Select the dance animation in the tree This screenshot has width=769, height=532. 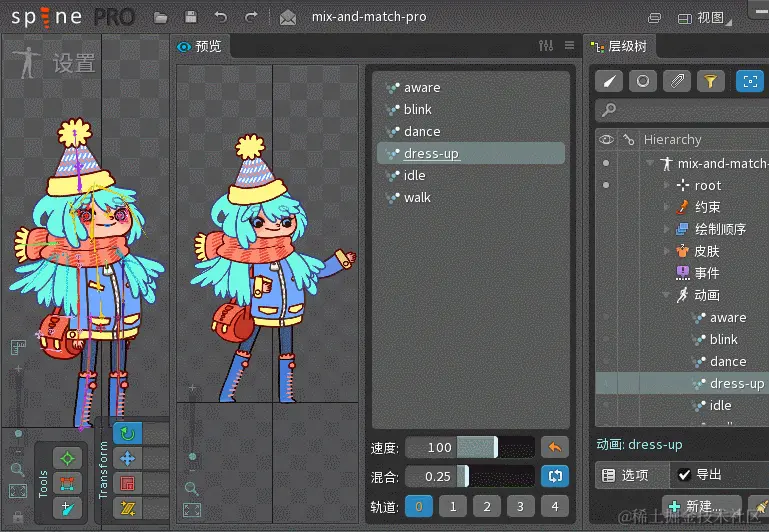[x=728, y=361]
